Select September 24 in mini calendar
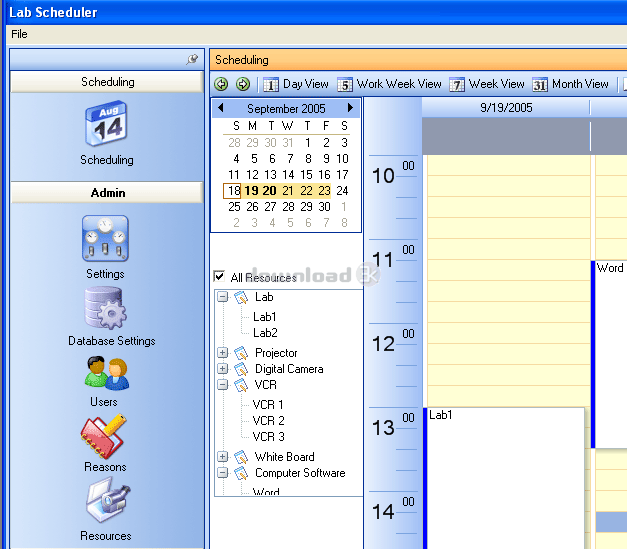This screenshot has height=549, width=627. tap(342, 191)
